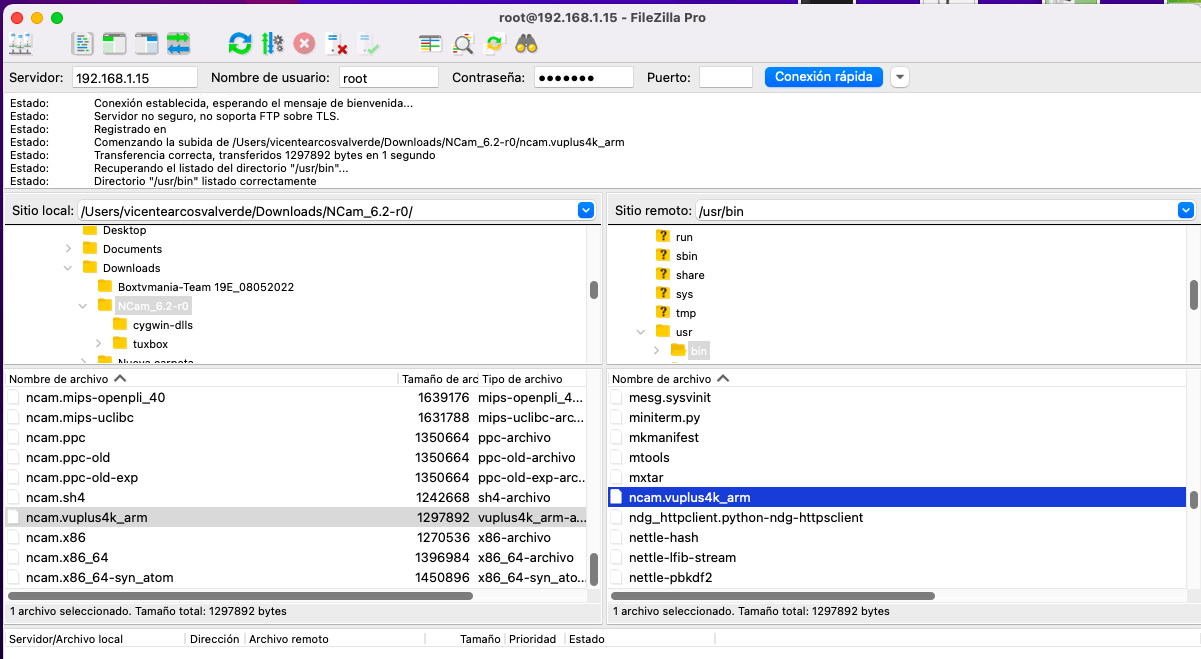Open the quick connect history dropdown arrow
Viewport: 1201px width, 659px height.
[899, 77]
